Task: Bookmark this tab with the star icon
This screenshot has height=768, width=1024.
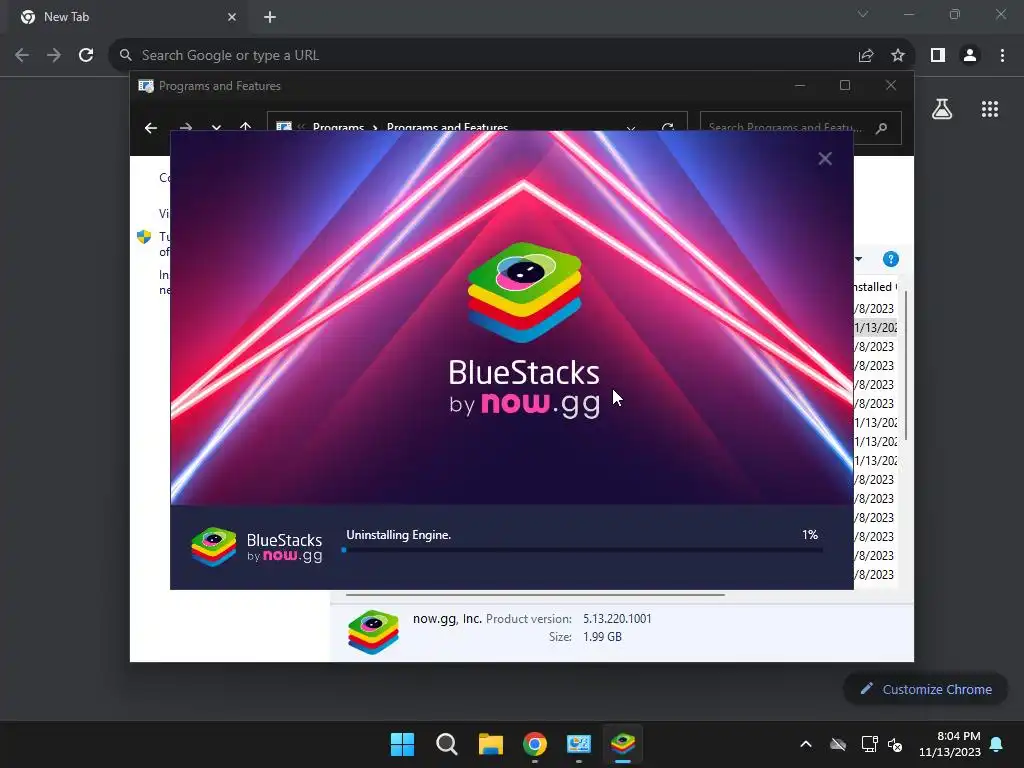Action: pyautogui.click(x=898, y=56)
